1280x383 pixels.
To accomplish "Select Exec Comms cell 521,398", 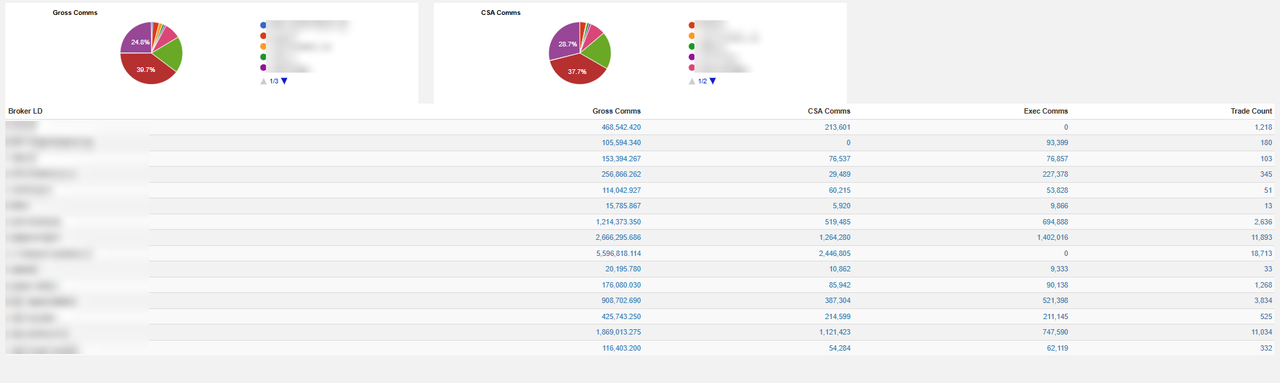I will click(1055, 301).
